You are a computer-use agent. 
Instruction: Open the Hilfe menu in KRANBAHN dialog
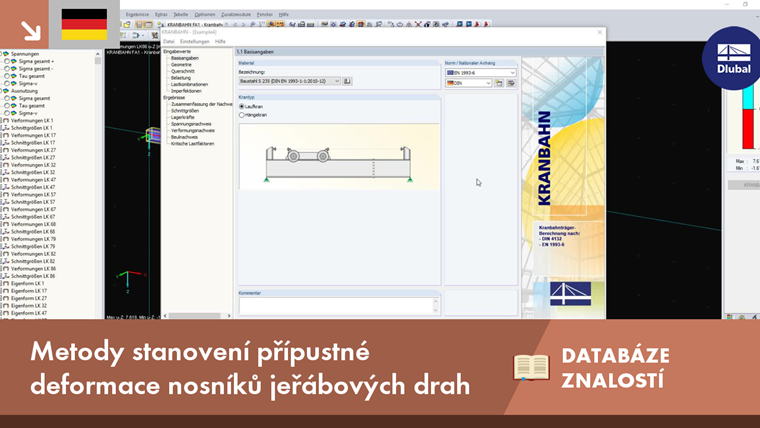pyautogui.click(x=221, y=42)
